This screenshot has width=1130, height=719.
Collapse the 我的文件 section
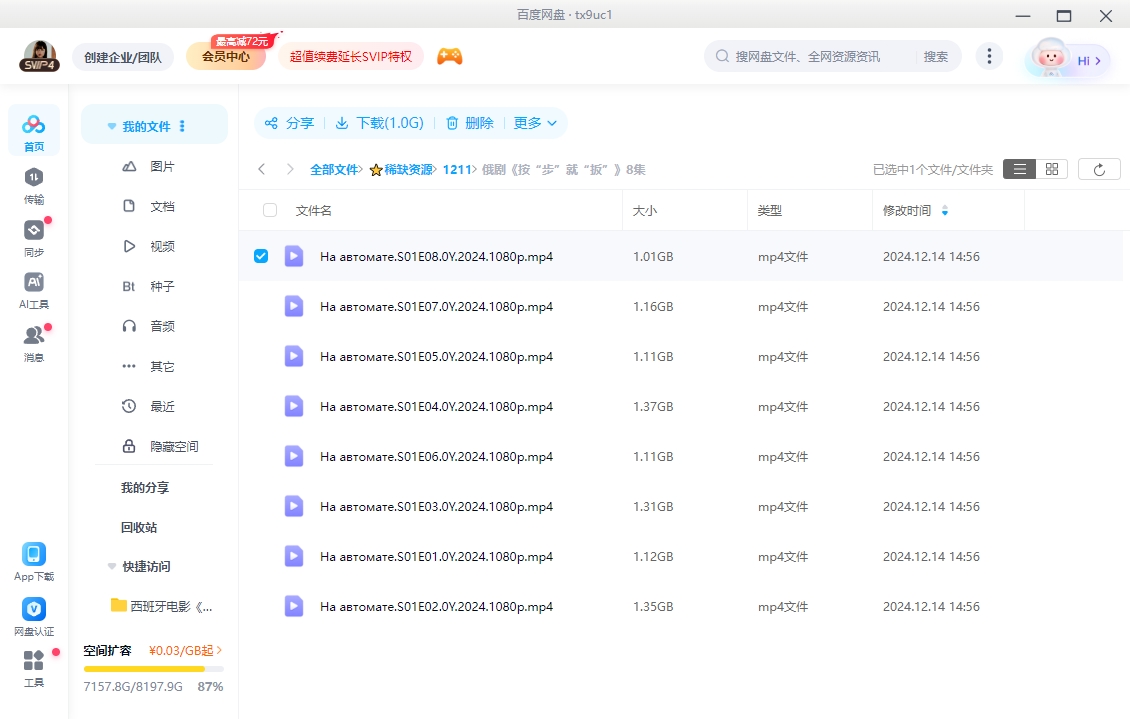(x=111, y=123)
